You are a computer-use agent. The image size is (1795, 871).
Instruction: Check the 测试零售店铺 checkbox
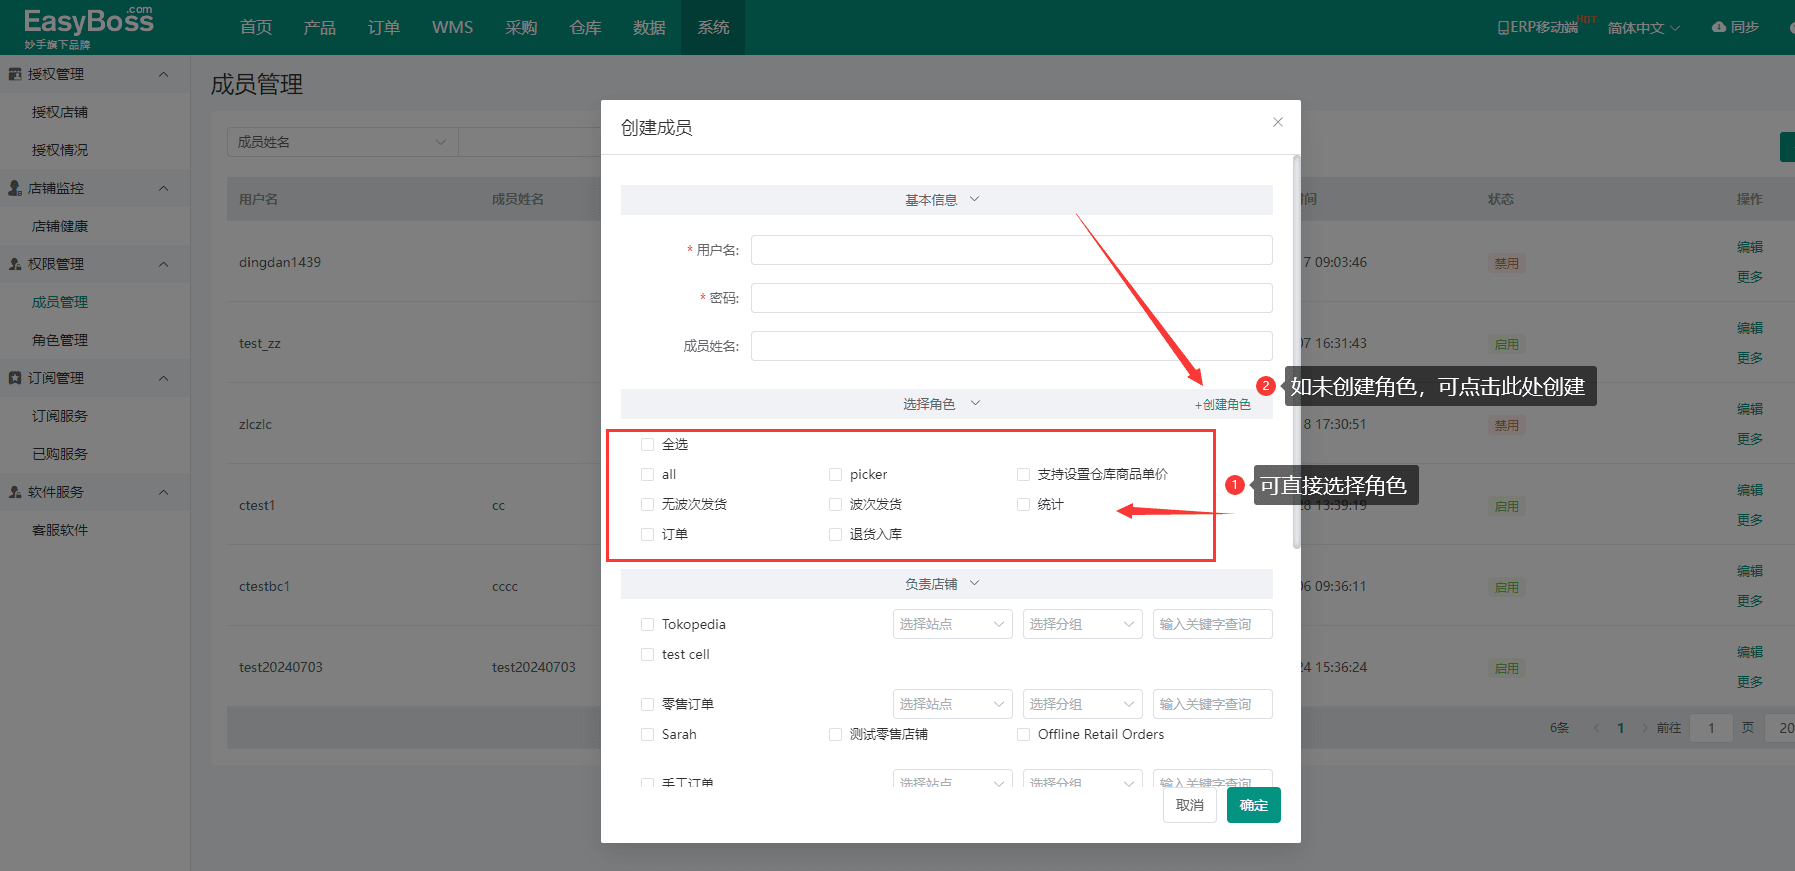835,735
